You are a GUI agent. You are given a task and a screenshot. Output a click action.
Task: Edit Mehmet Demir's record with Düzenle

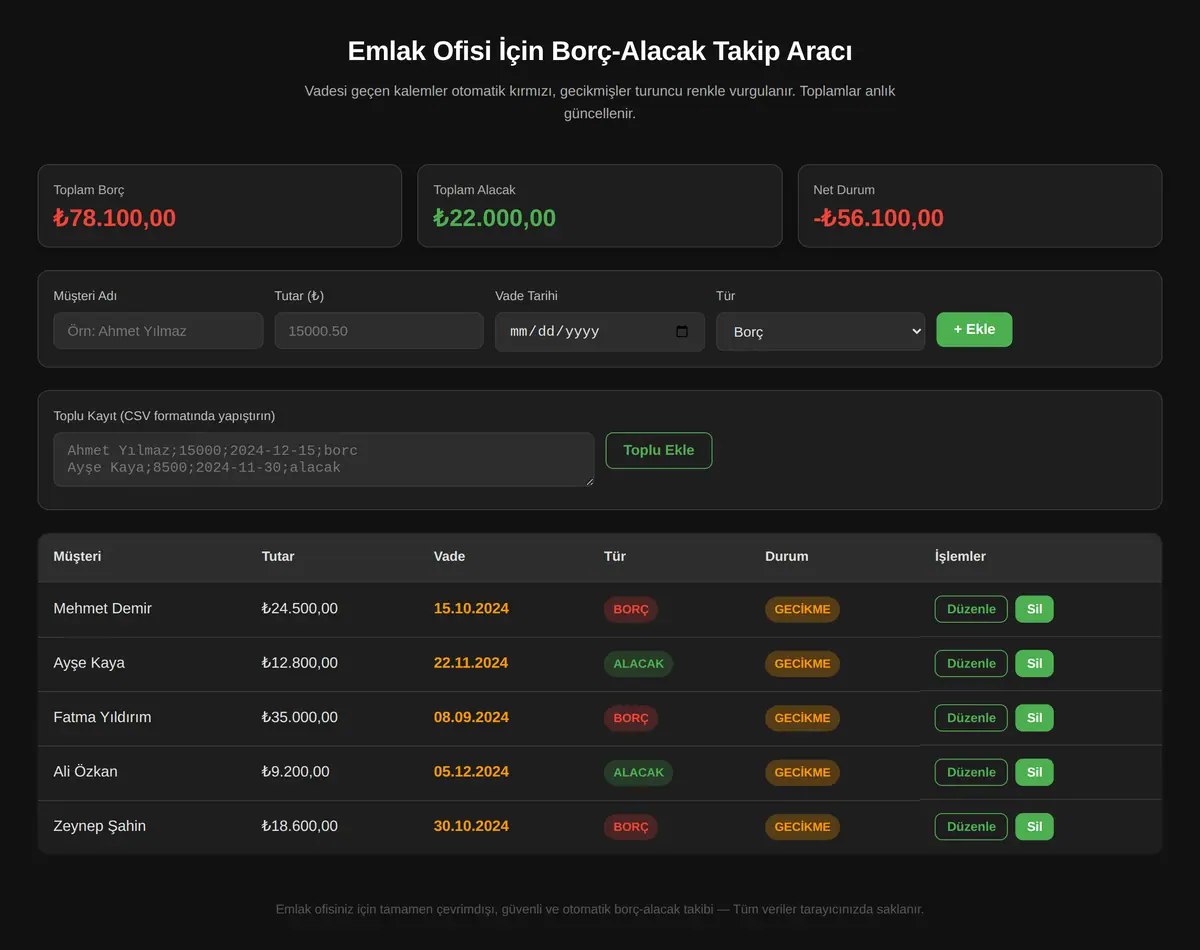(x=971, y=609)
